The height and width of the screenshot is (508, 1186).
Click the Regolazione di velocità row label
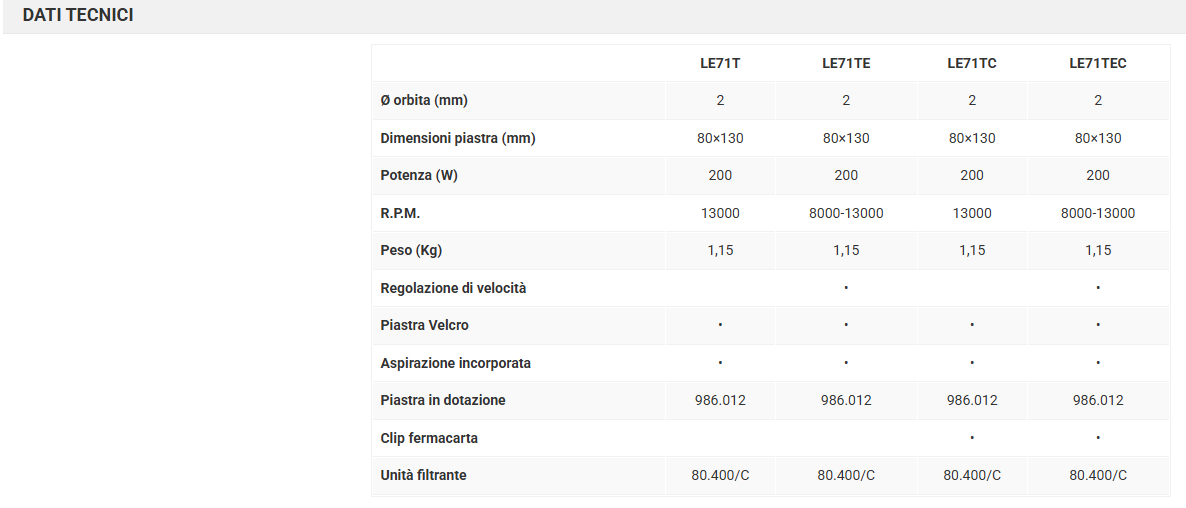click(x=453, y=288)
